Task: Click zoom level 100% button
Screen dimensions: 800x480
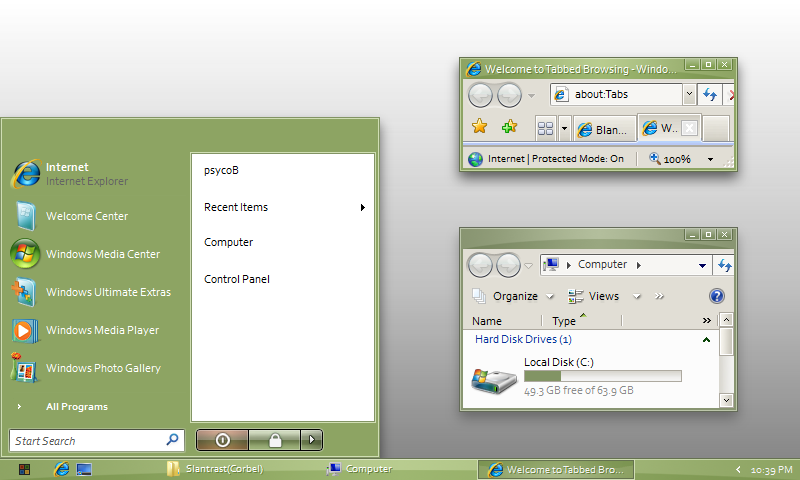Action: (x=669, y=159)
